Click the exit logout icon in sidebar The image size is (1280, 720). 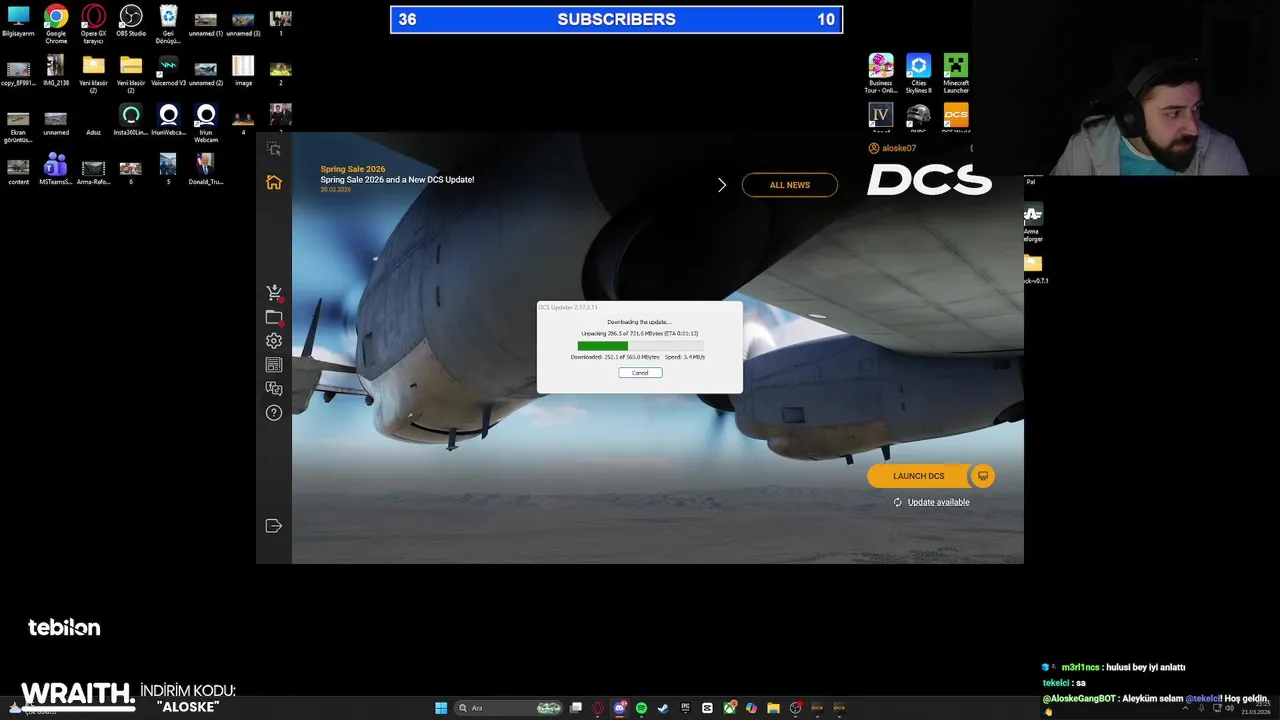[x=273, y=526]
